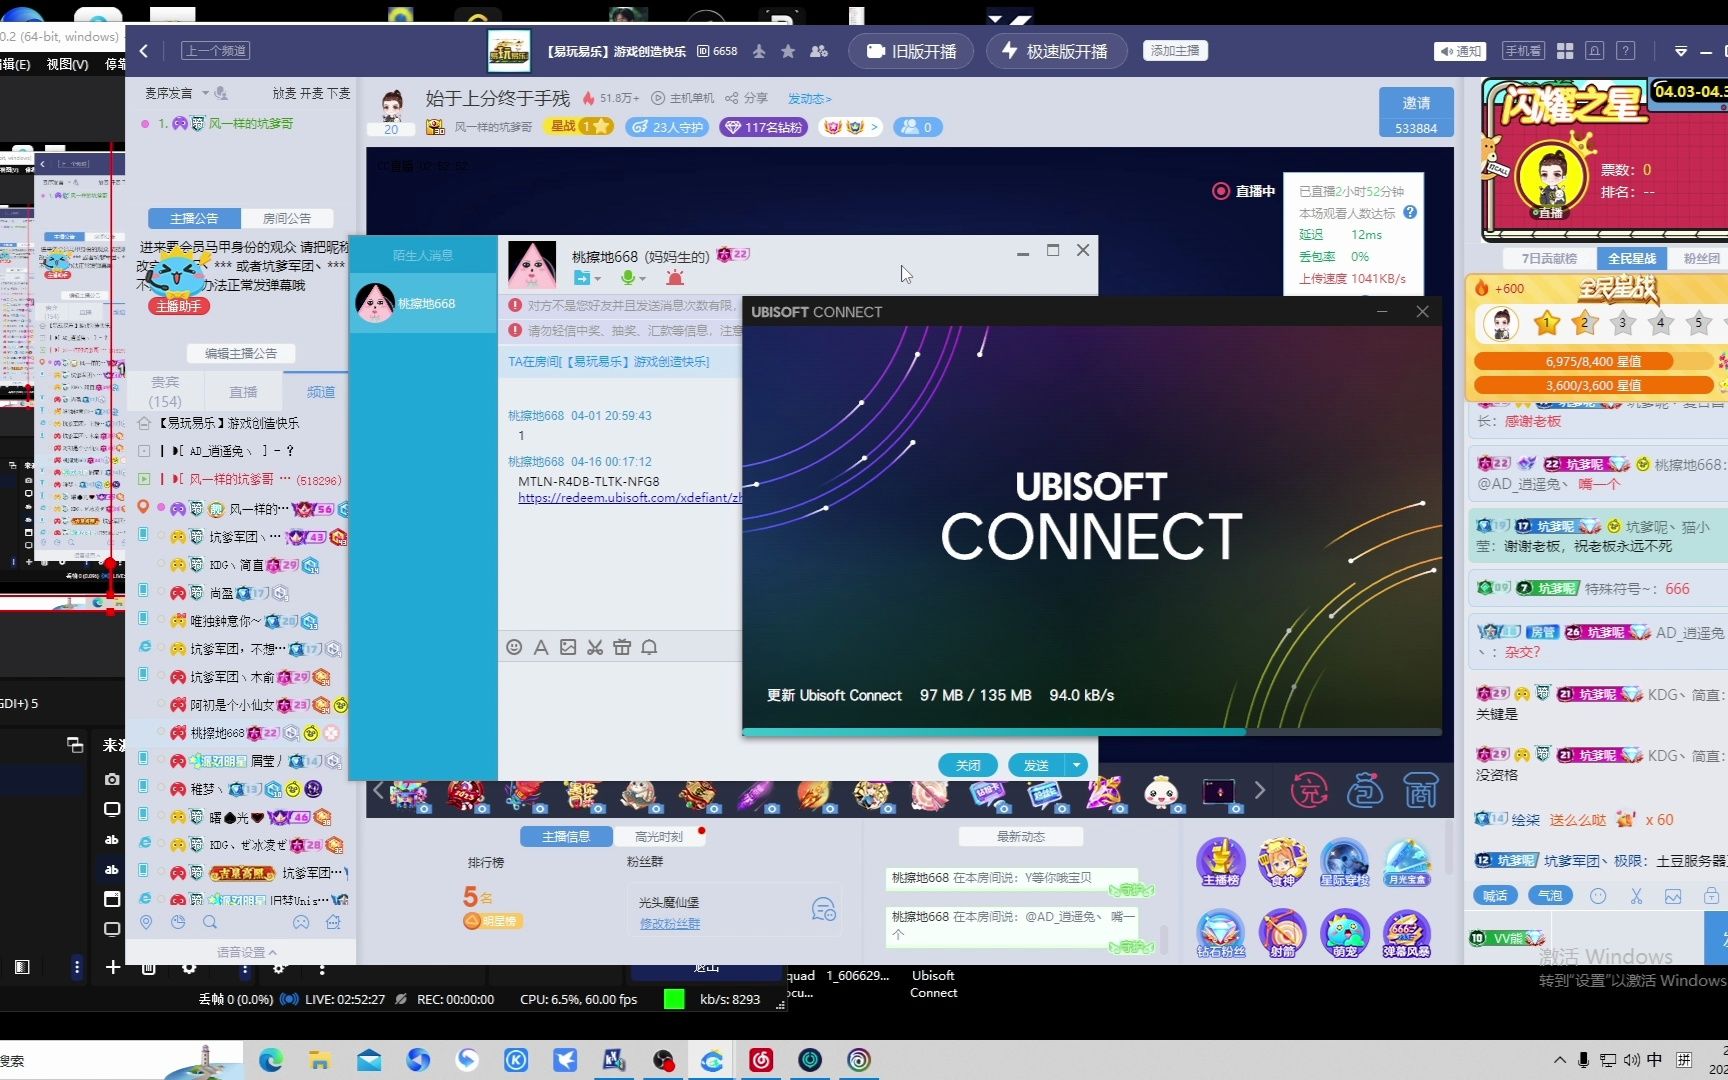1728x1080 pixels.
Task: Expand the top-right triangle menu dropdown
Action: point(1681,51)
